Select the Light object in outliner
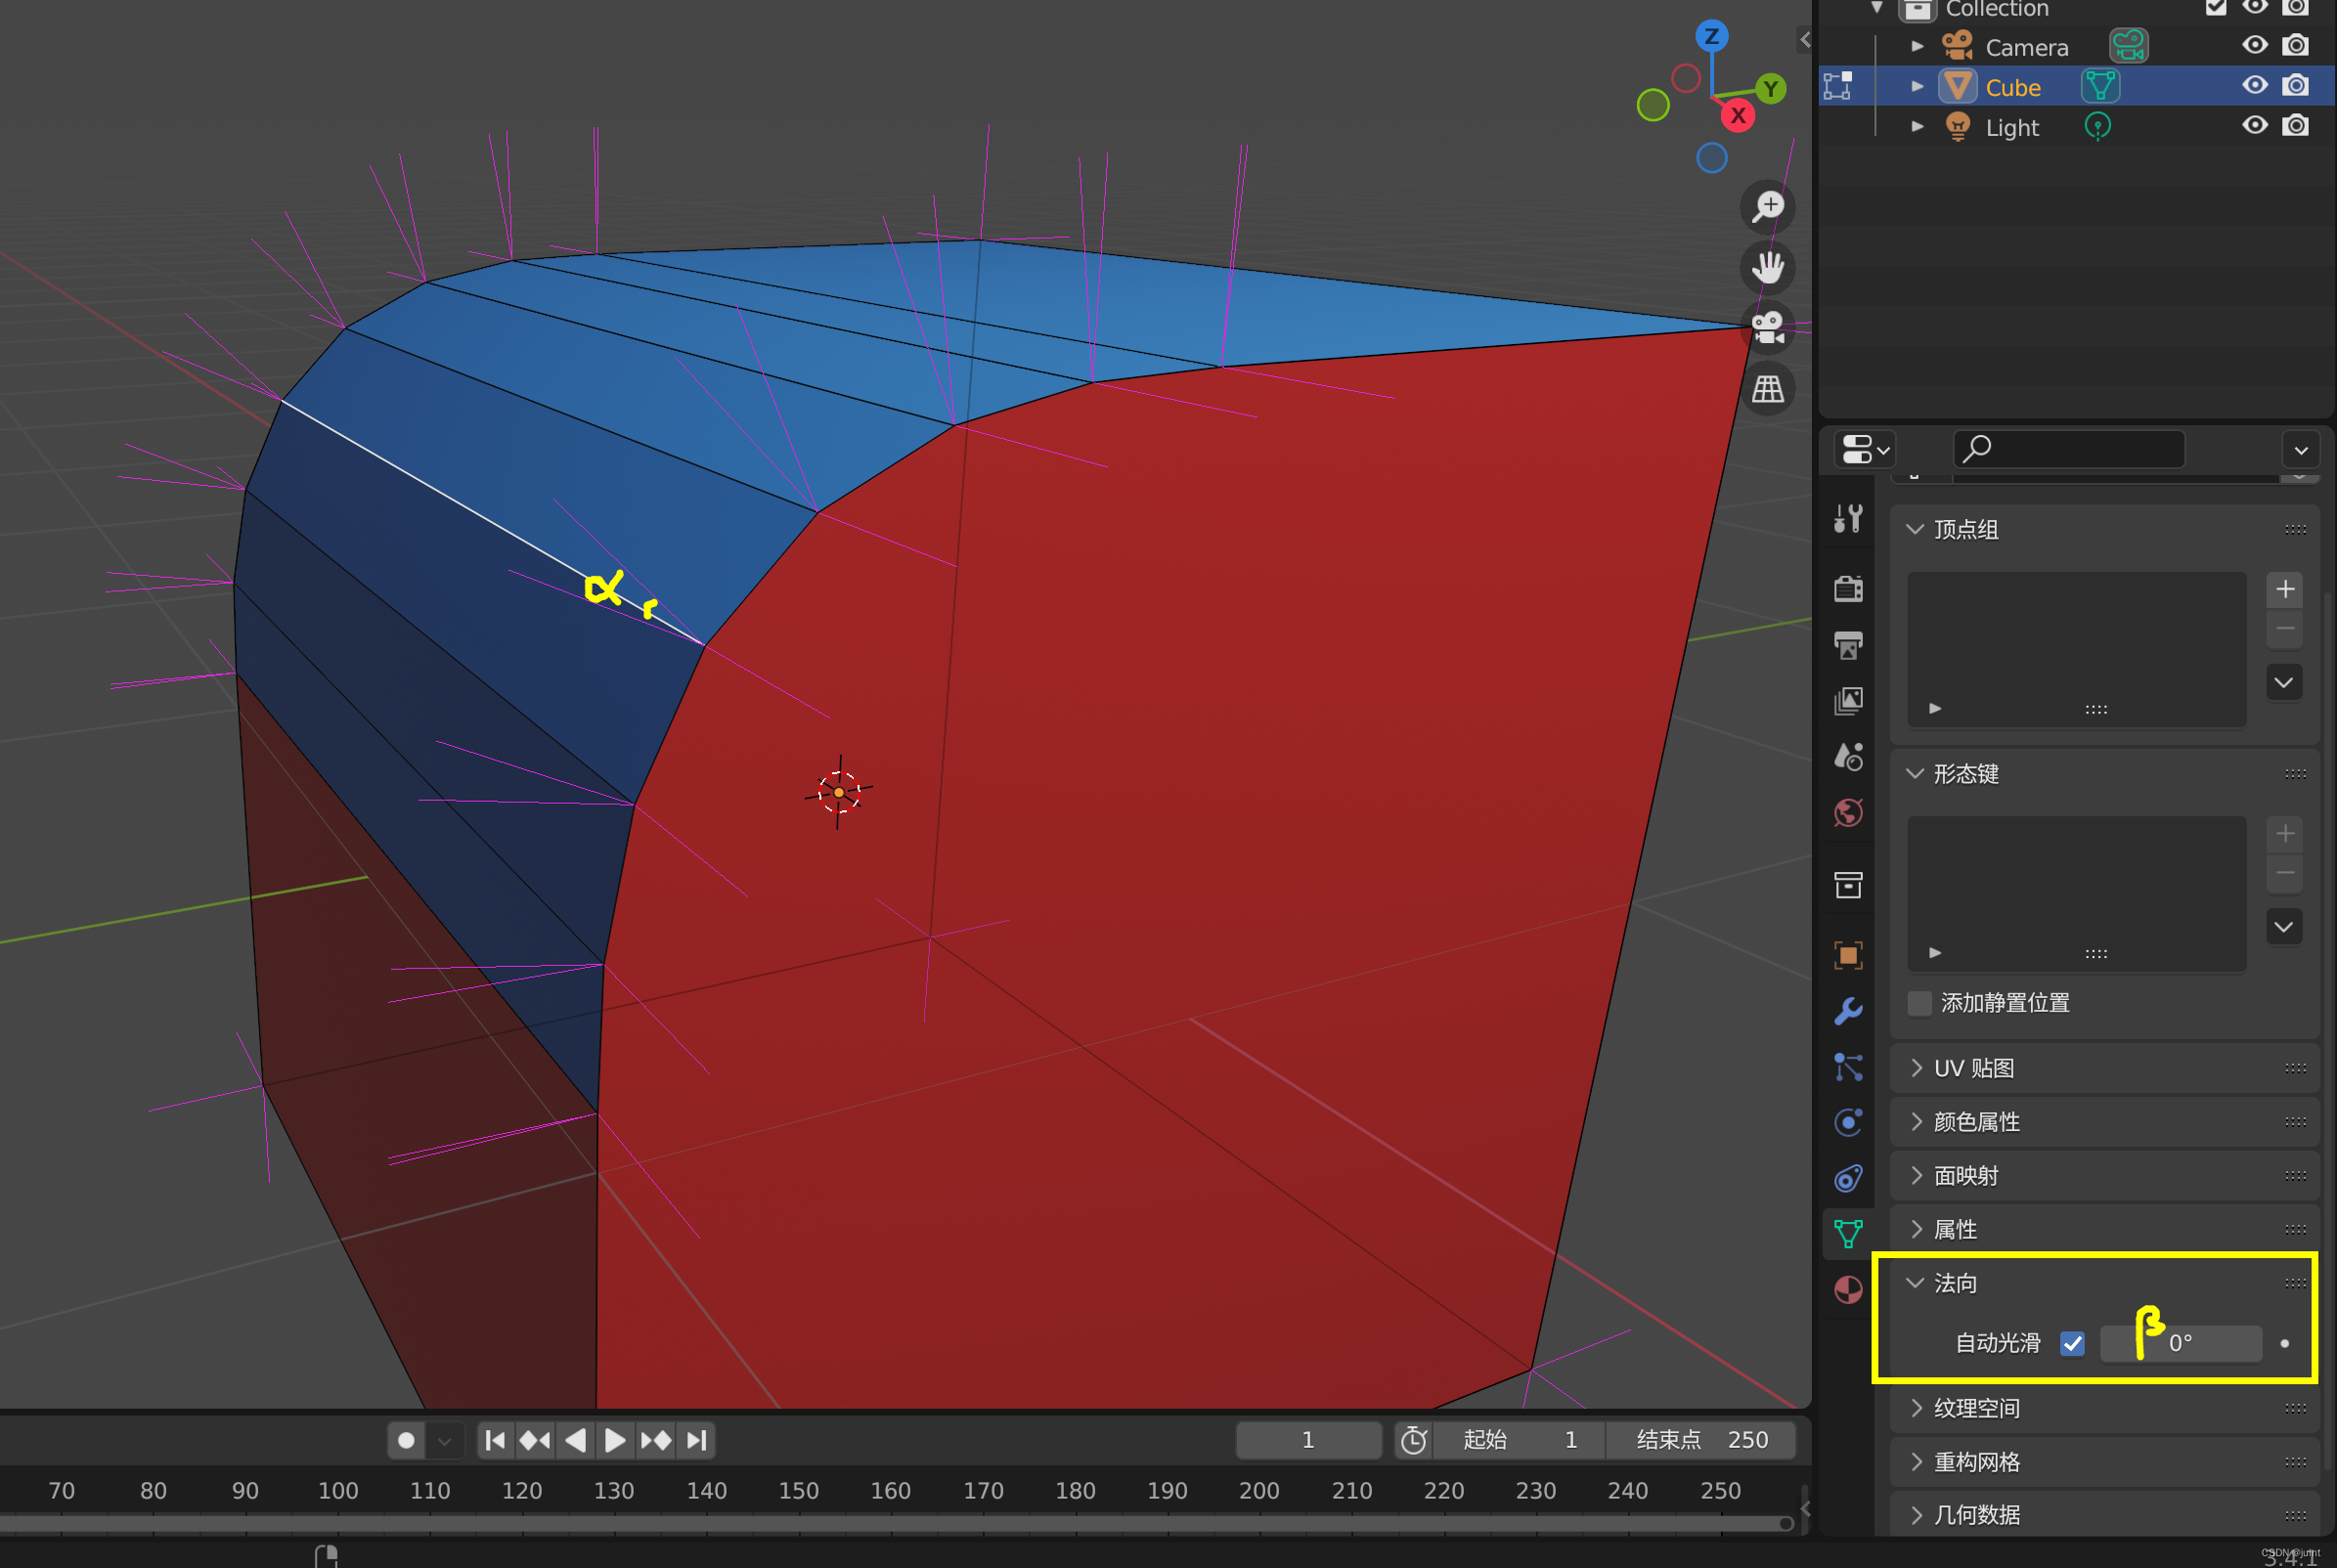Image resolution: width=2337 pixels, height=1568 pixels. click(2011, 128)
